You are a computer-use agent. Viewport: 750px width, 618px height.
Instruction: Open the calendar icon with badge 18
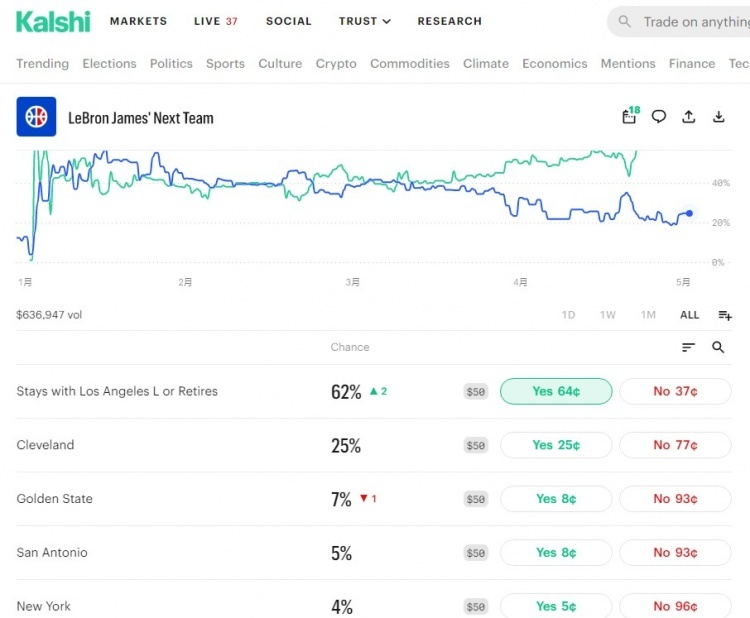tap(630, 116)
